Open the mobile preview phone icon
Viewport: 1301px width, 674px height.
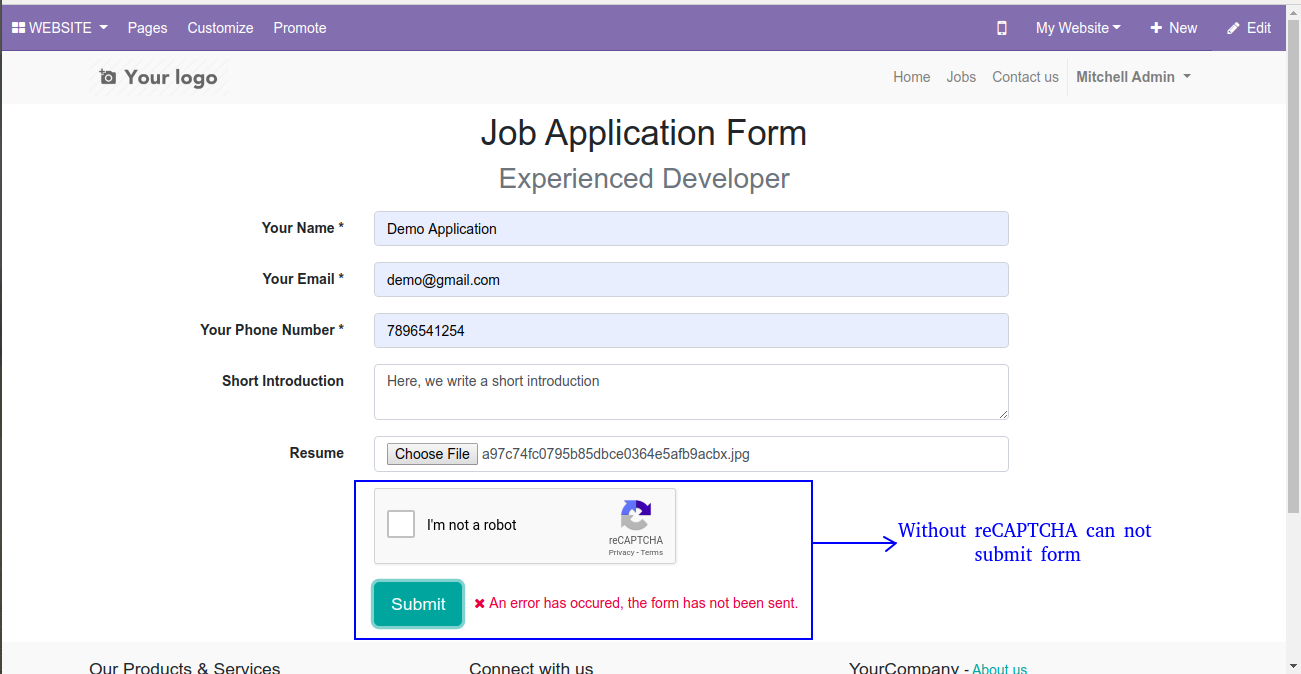(x=1002, y=28)
